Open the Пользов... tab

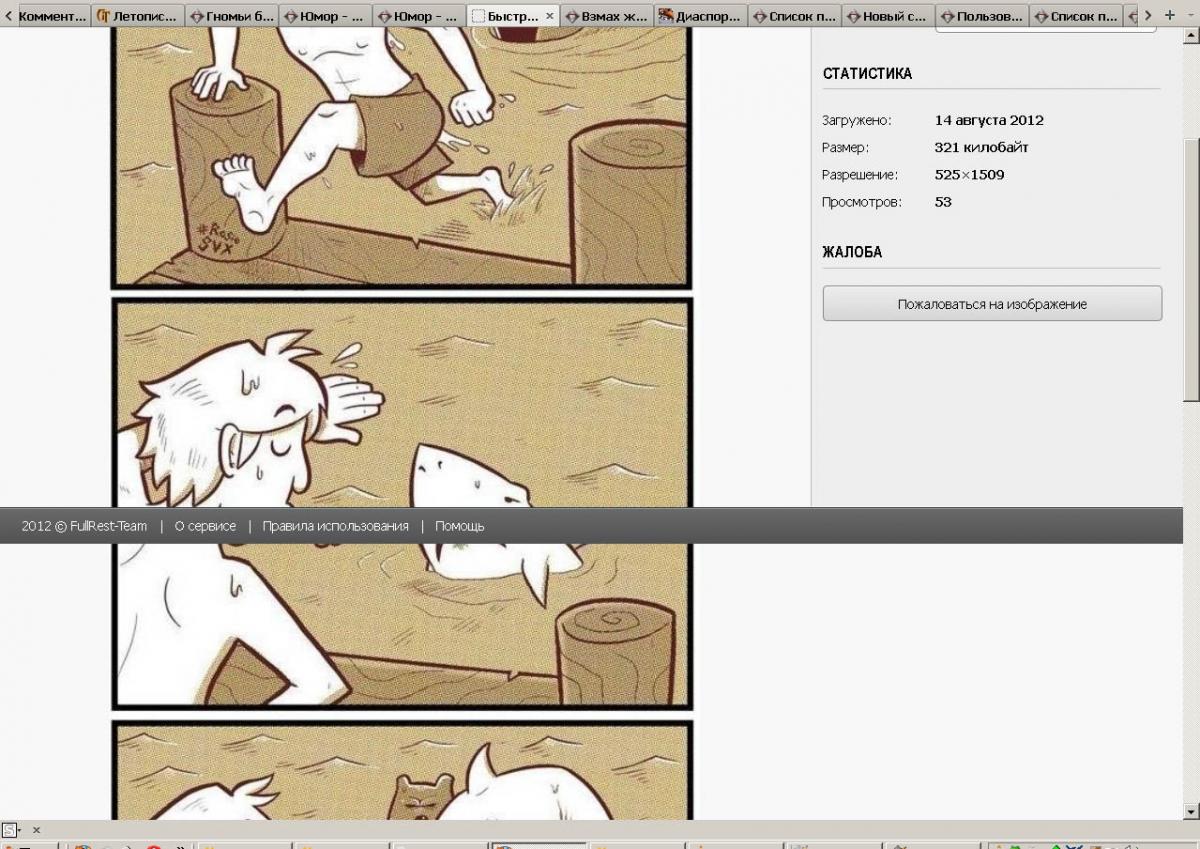click(982, 16)
